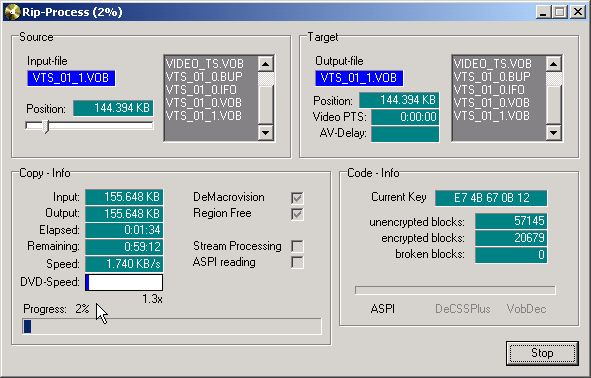The width and height of the screenshot is (591, 378).
Task: Select VTS_01_0.VOB in Source list
Action: (204, 103)
